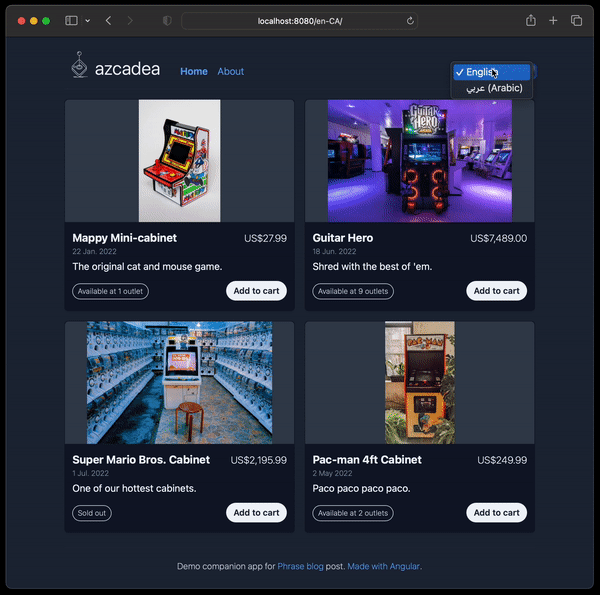Click 'The original cat and mouse game.' description

147,267
